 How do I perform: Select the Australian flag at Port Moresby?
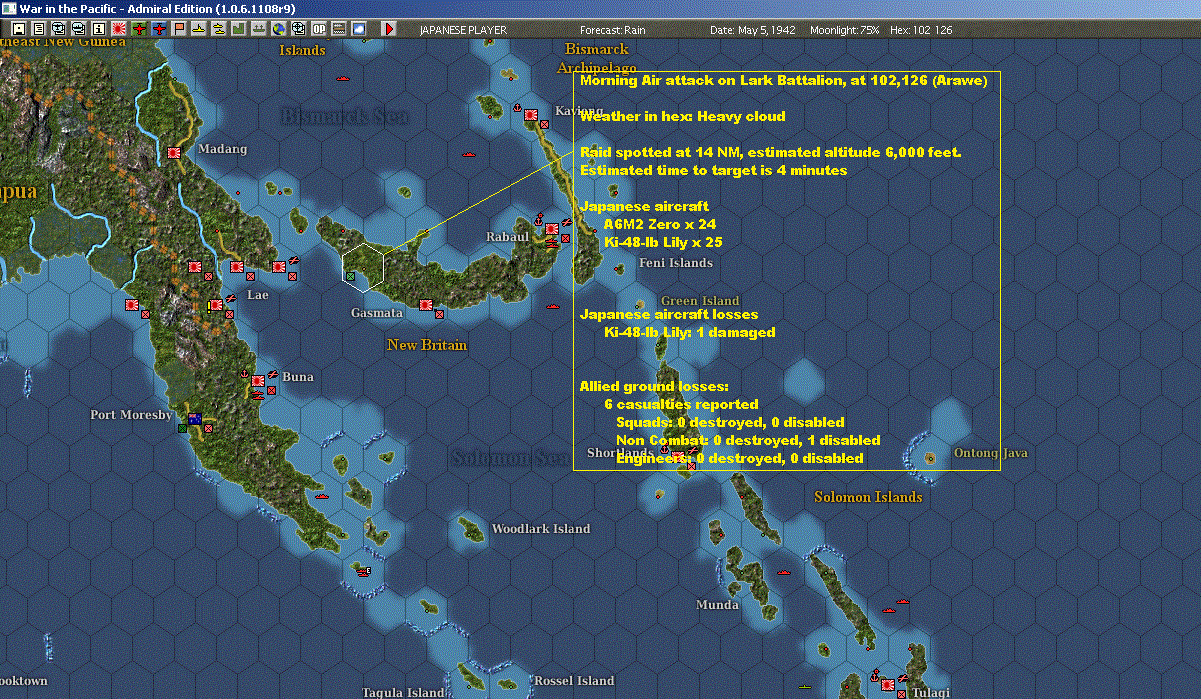tap(194, 418)
